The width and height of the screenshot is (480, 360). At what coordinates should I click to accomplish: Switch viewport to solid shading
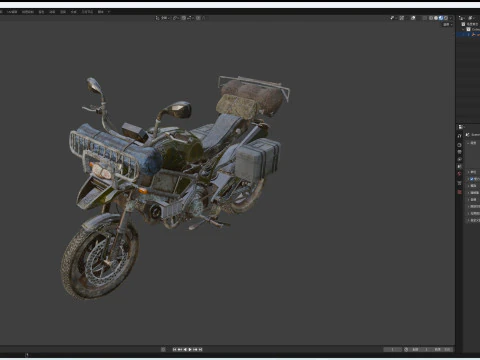tap(436, 18)
